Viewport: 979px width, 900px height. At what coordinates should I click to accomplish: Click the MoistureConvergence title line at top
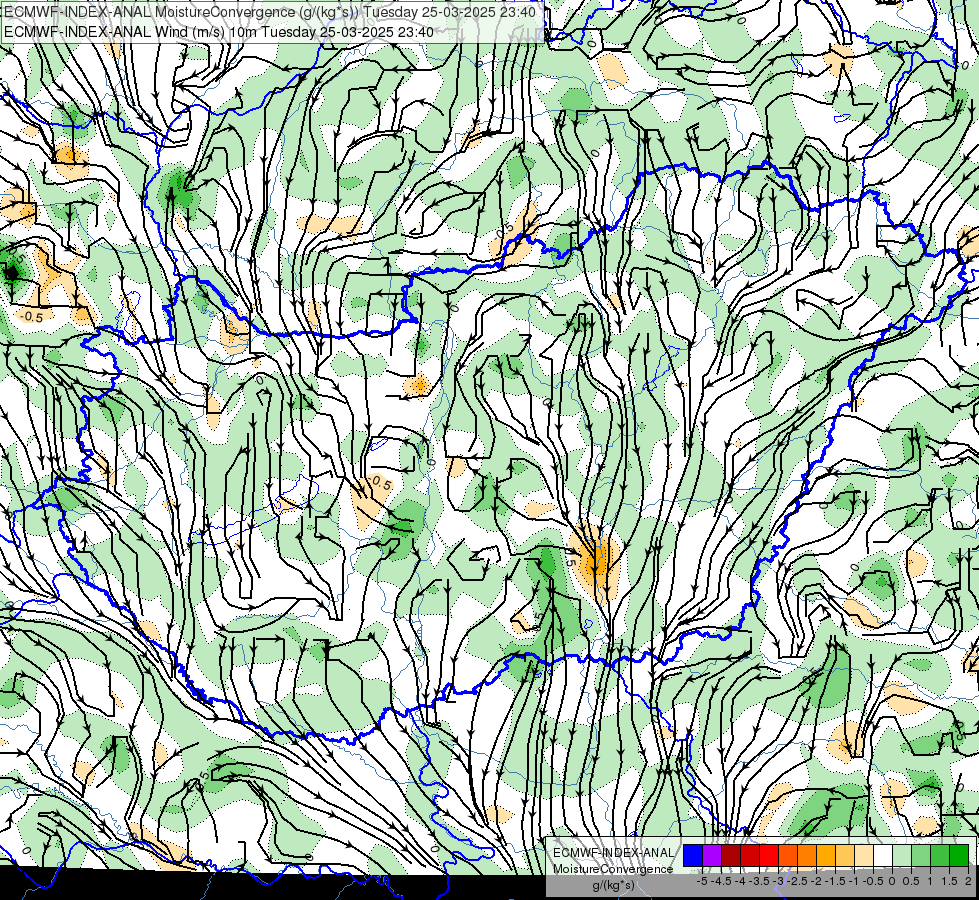pyautogui.click(x=270, y=12)
